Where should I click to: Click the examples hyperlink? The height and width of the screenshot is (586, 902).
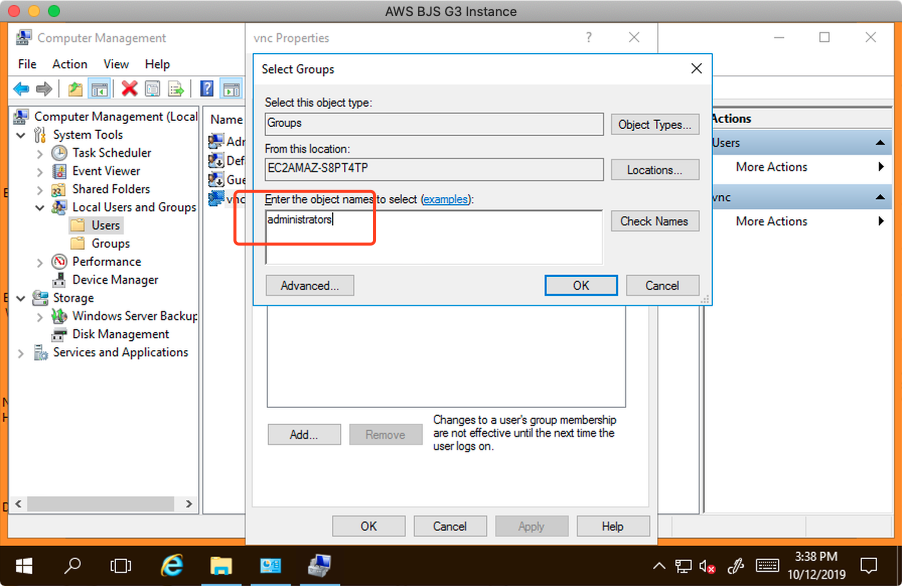446,200
